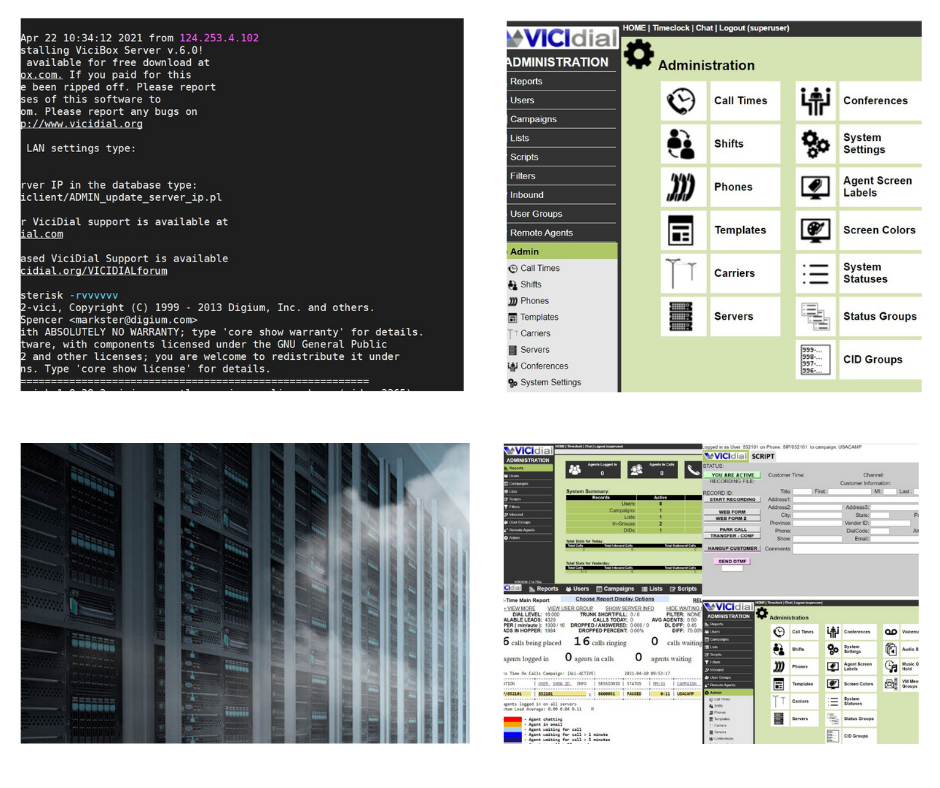Click the small clock icon beside sidebar Call Times

(513, 269)
